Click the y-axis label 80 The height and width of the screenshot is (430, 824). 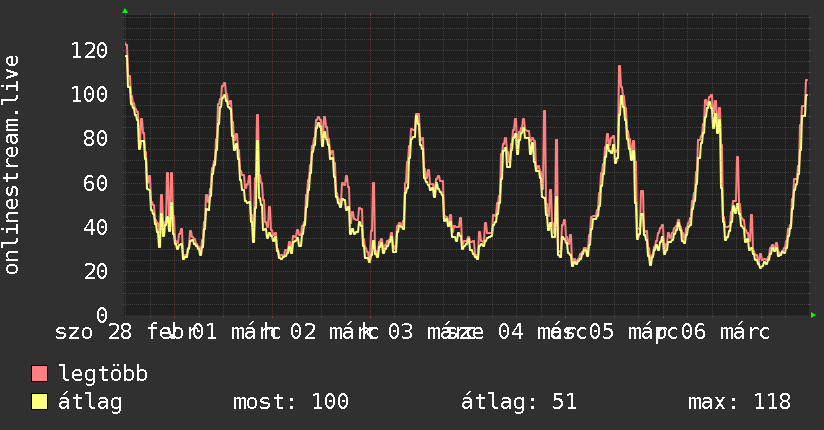(x=96, y=139)
